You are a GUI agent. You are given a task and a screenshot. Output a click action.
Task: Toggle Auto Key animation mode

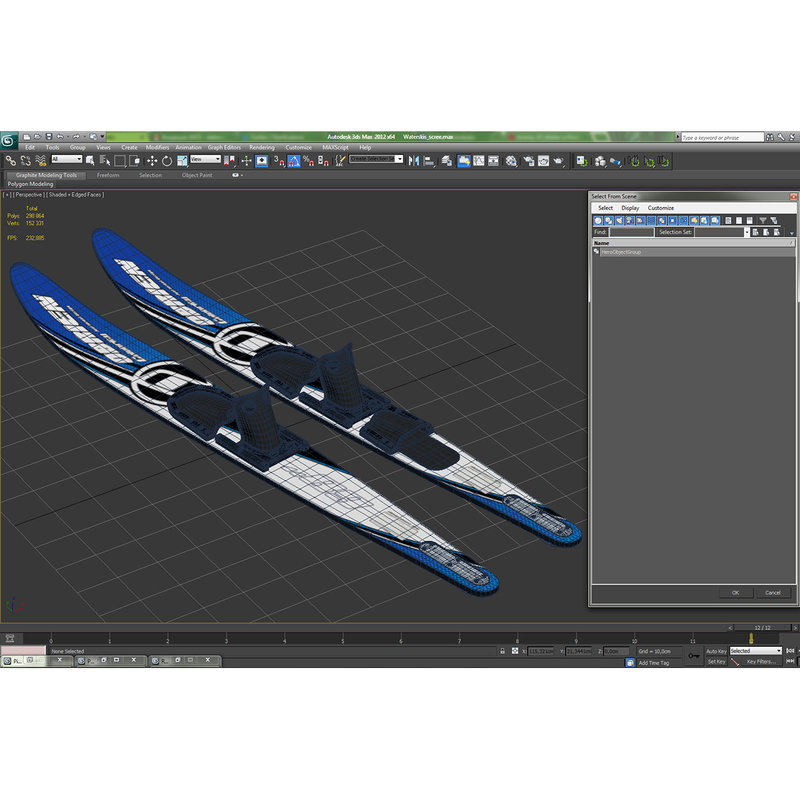click(x=717, y=650)
